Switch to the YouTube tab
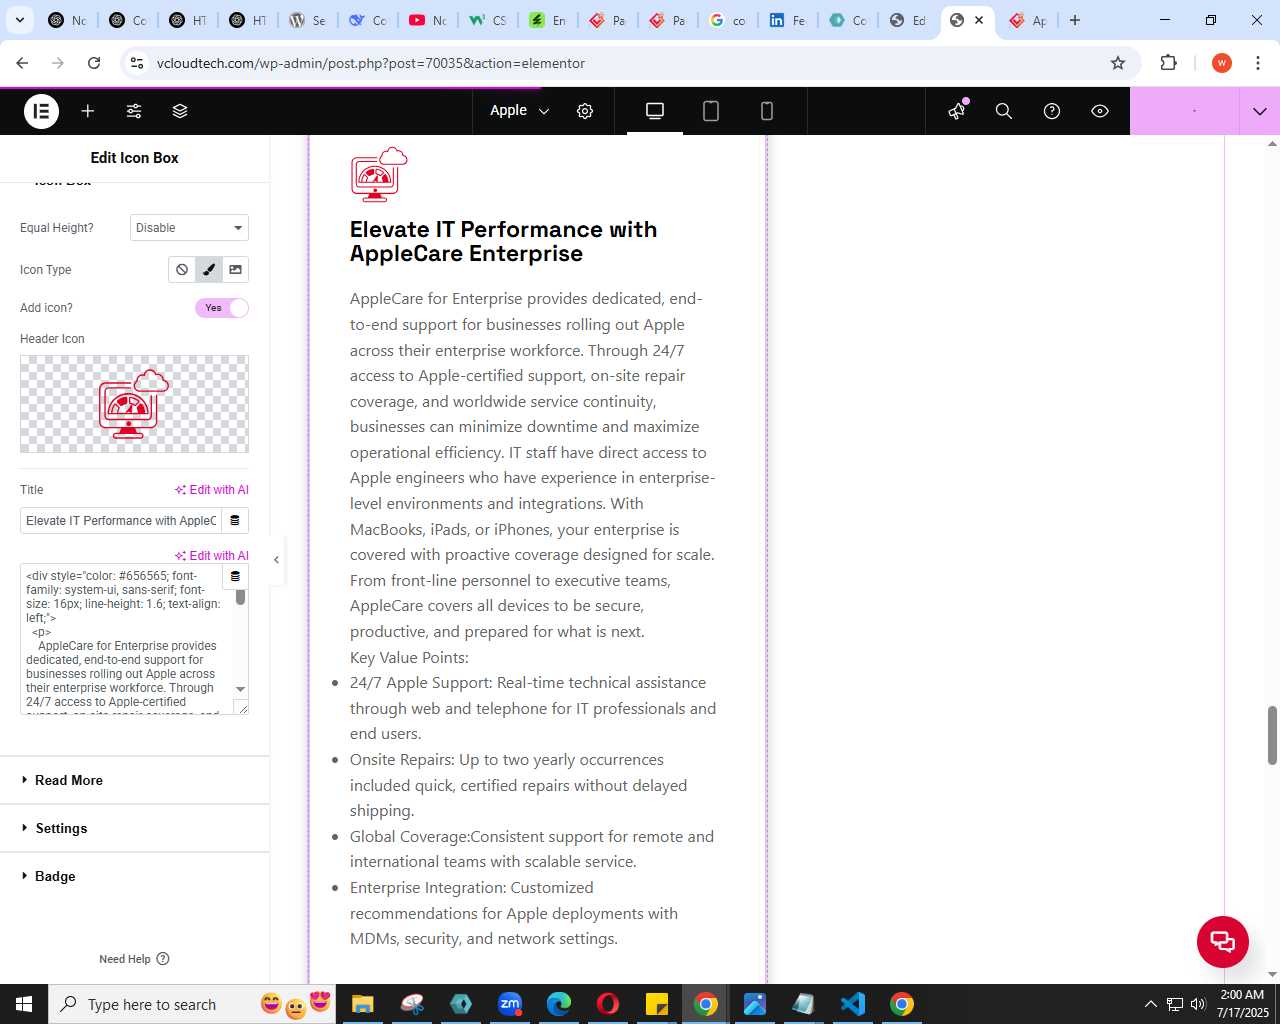This screenshot has height=1024, width=1280. (428, 20)
